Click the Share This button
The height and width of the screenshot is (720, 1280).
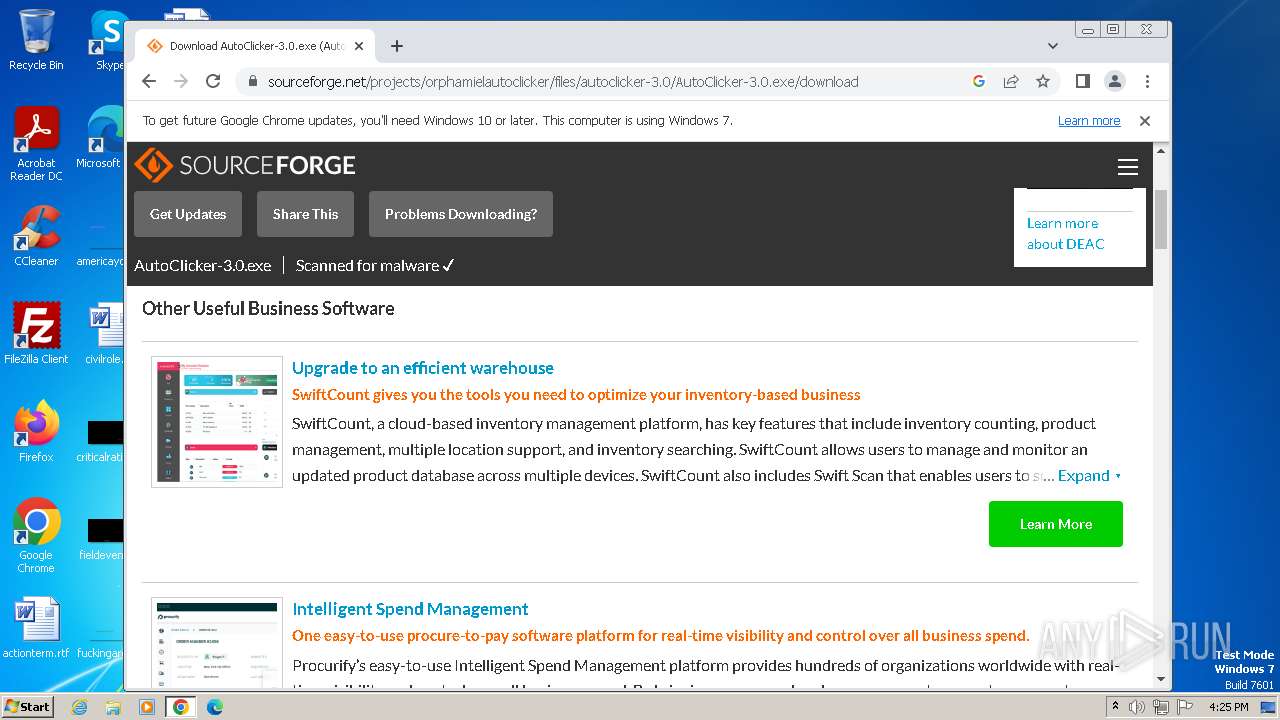(305, 214)
